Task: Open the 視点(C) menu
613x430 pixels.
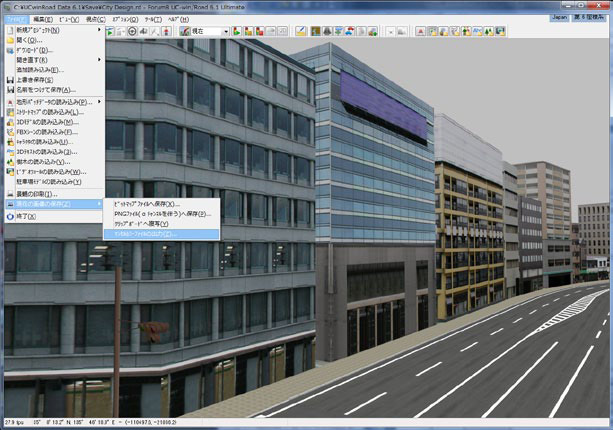Action: 96,19
